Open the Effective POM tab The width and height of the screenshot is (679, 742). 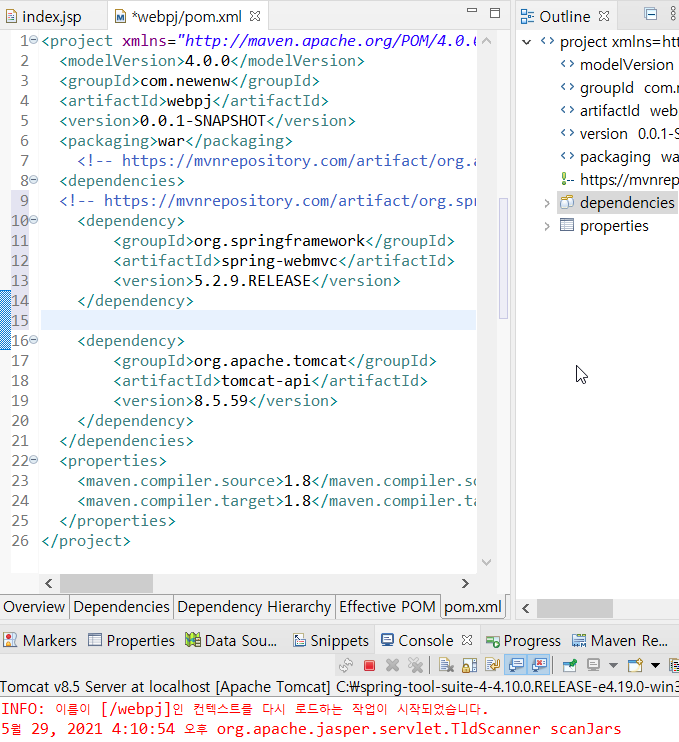pyautogui.click(x=388, y=607)
